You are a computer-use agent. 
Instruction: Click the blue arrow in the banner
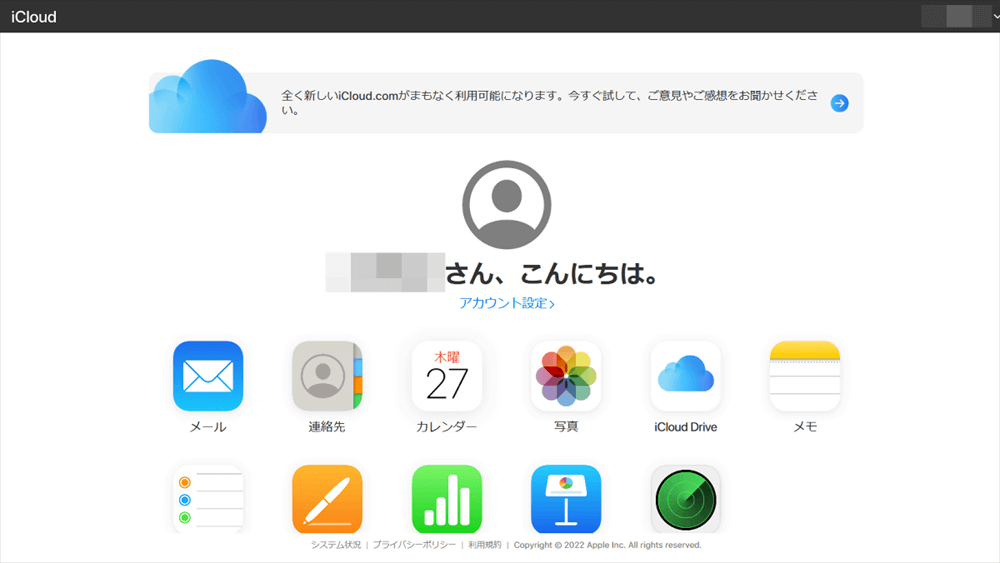coord(840,103)
